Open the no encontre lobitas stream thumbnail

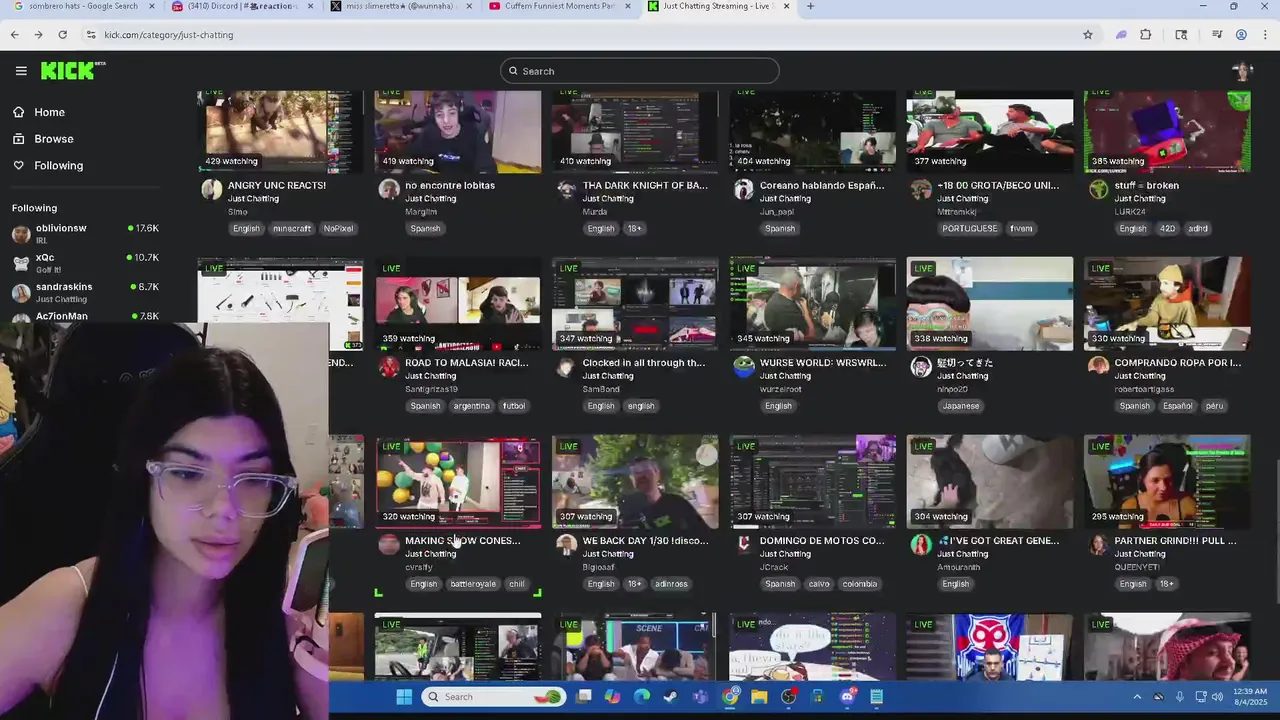tap(458, 132)
